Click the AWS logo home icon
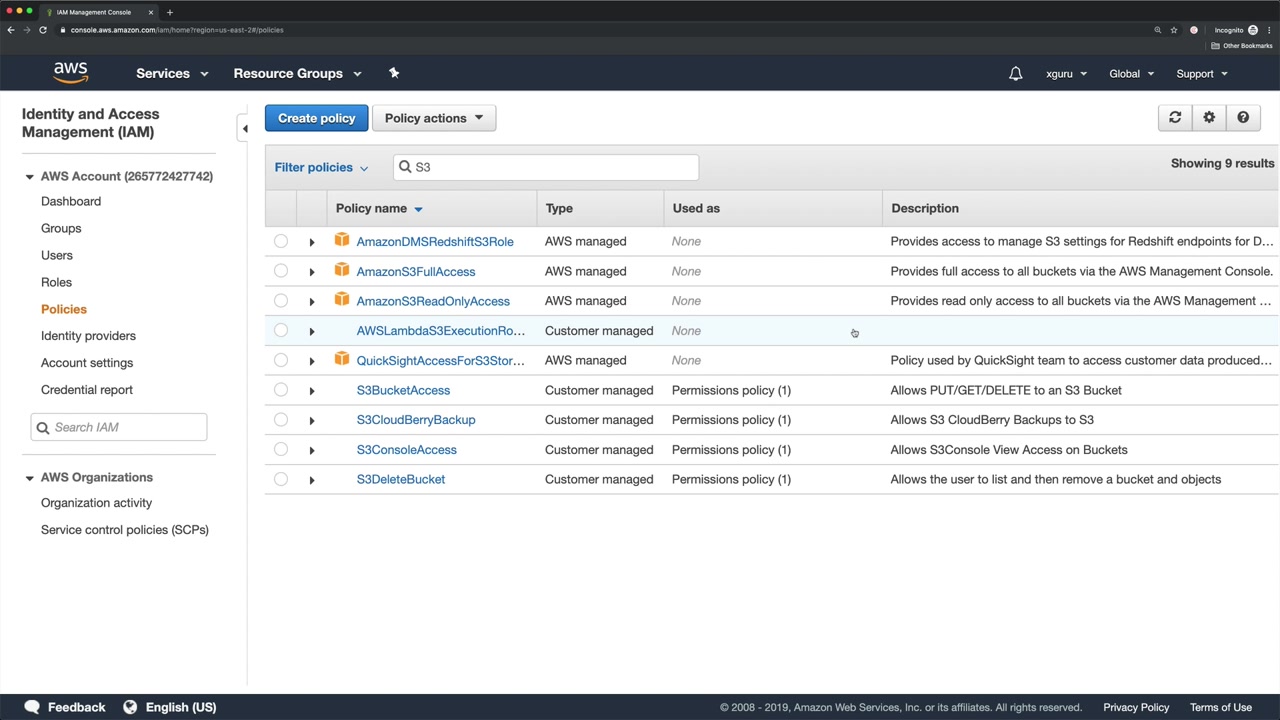The height and width of the screenshot is (720, 1280). (x=71, y=73)
